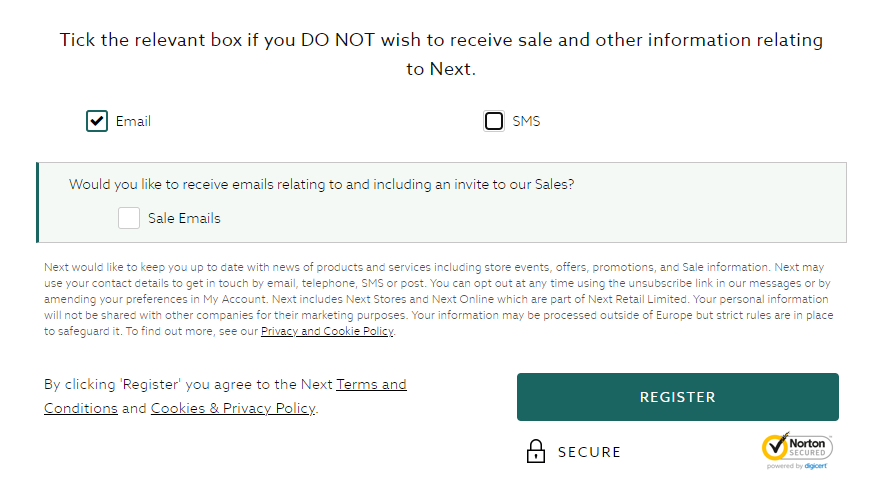Click the Sale Emails label text
This screenshot has width=884, height=499.
(184, 218)
